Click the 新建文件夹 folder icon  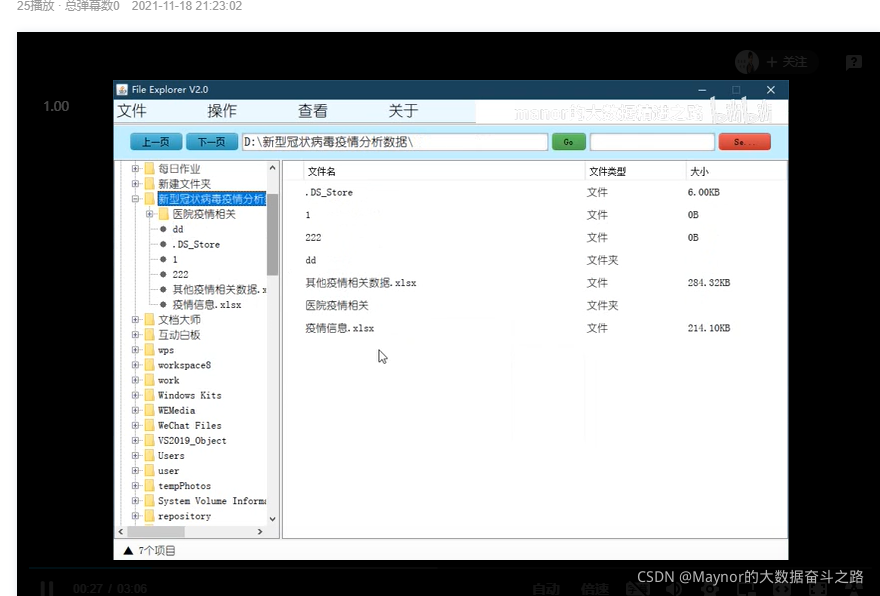coord(149,184)
